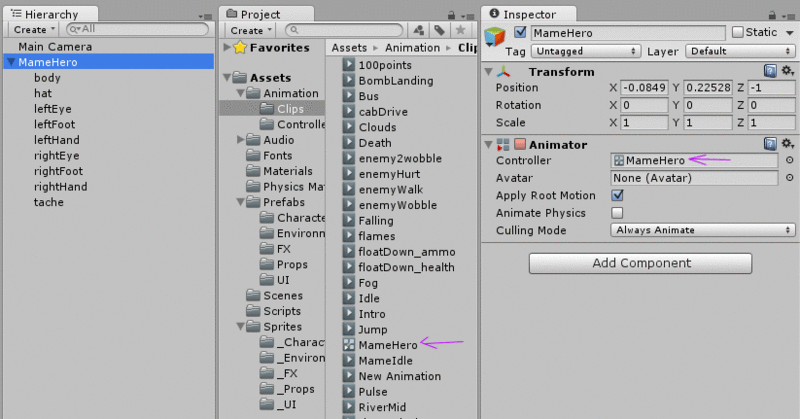Click the Add Component button
This screenshot has height=419, width=800.
click(x=640, y=263)
